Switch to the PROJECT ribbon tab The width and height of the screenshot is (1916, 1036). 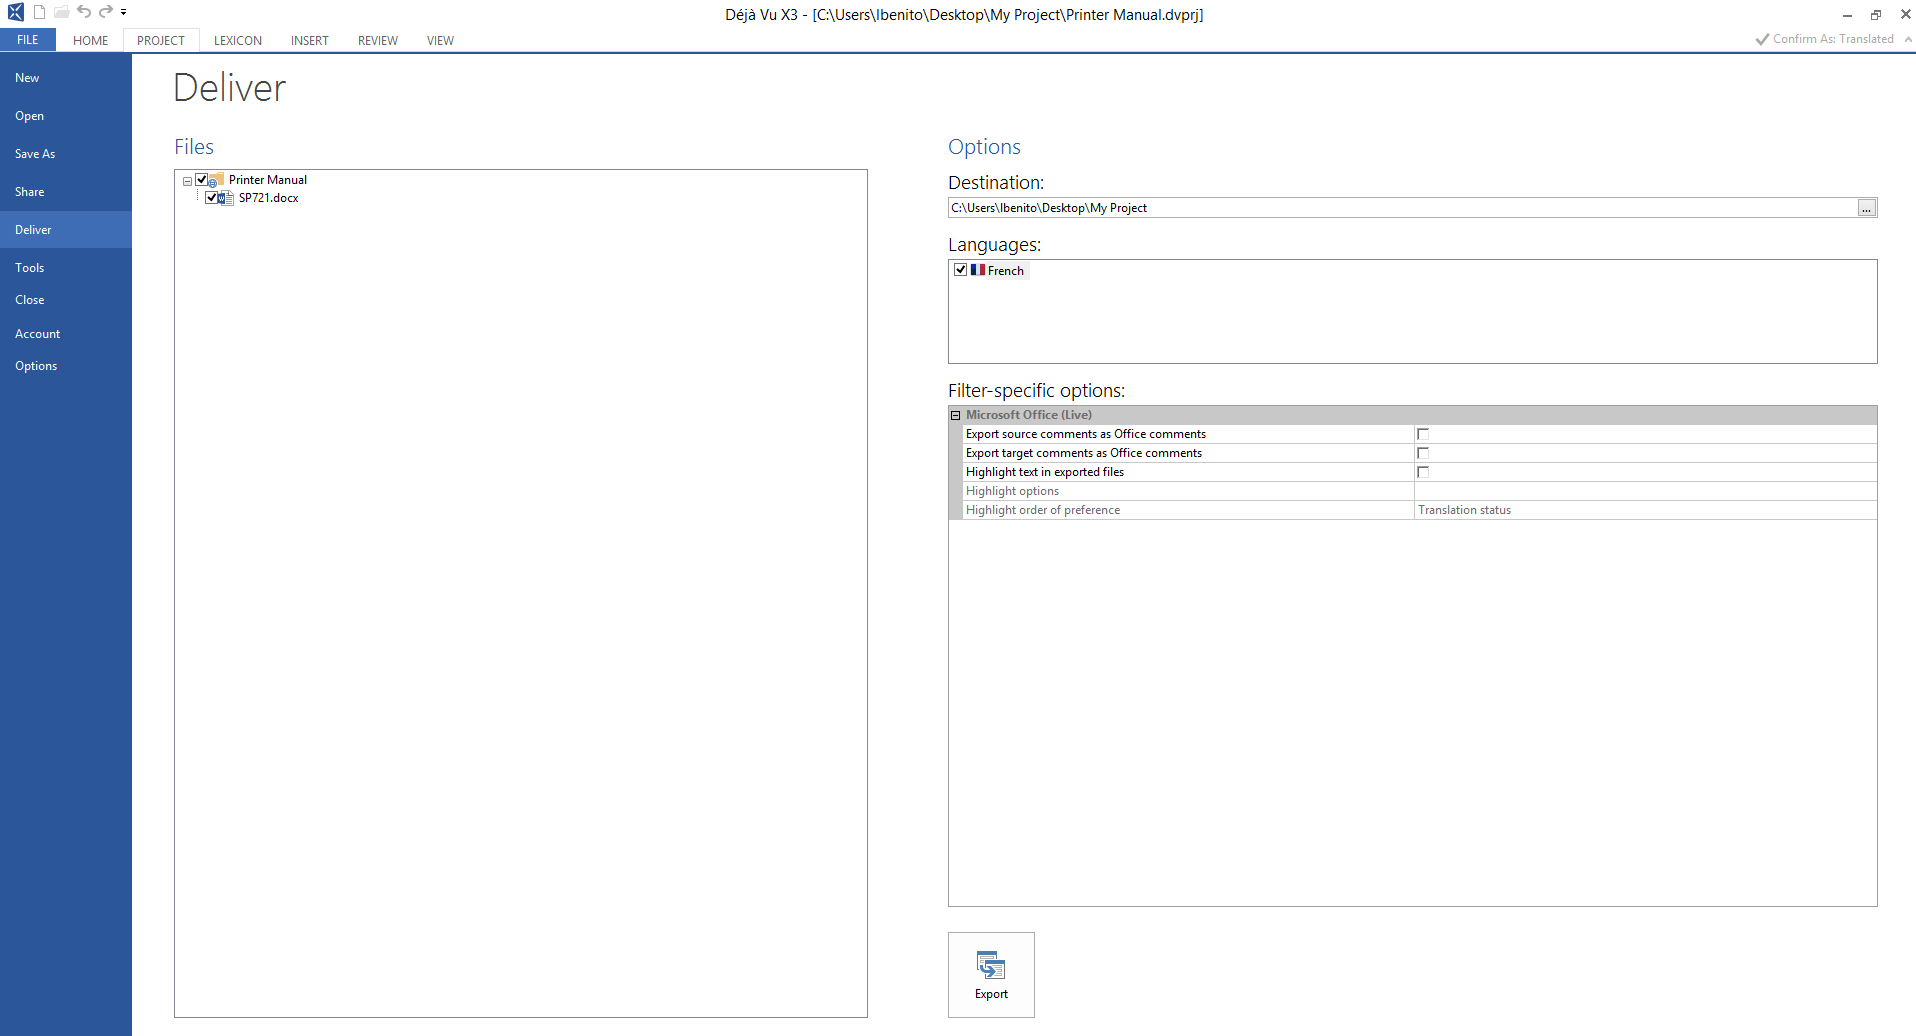coord(161,40)
